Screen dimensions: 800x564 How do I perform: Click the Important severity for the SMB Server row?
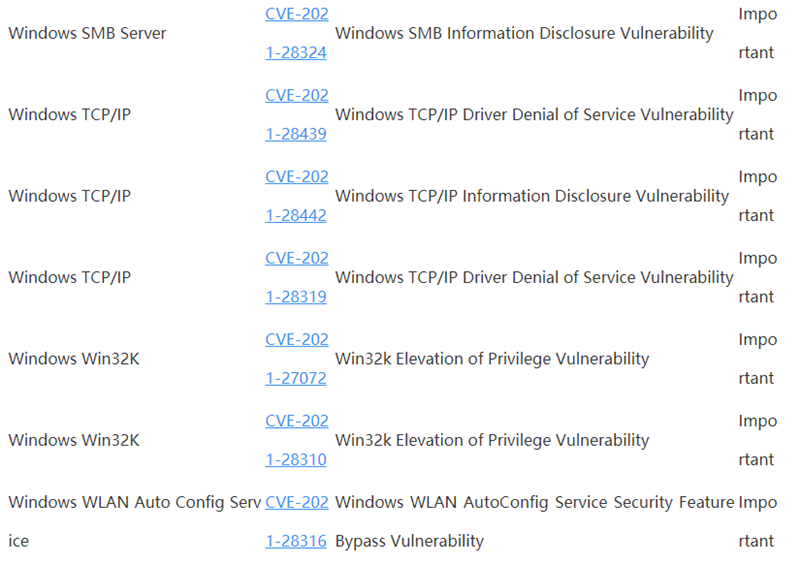coord(757,14)
